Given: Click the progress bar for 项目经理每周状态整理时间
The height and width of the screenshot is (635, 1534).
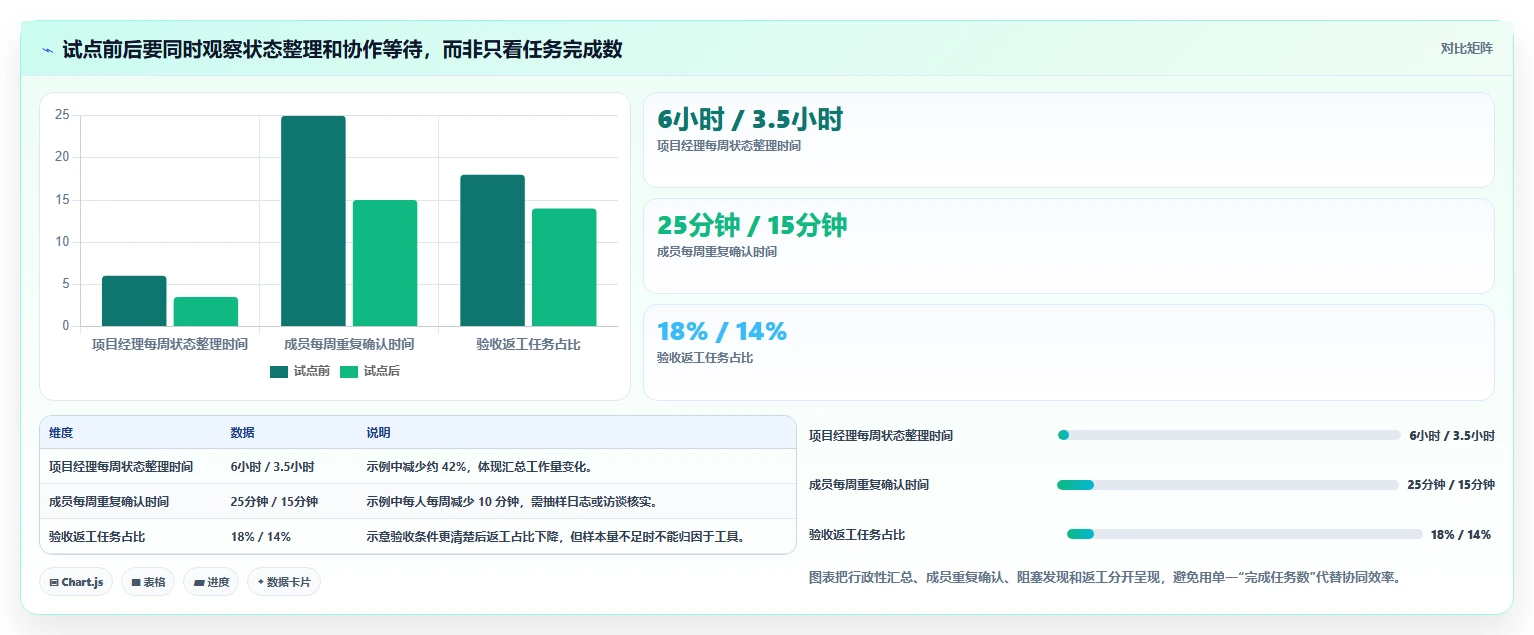Looking at the screenshot, I should click(x=1229, y=435).
